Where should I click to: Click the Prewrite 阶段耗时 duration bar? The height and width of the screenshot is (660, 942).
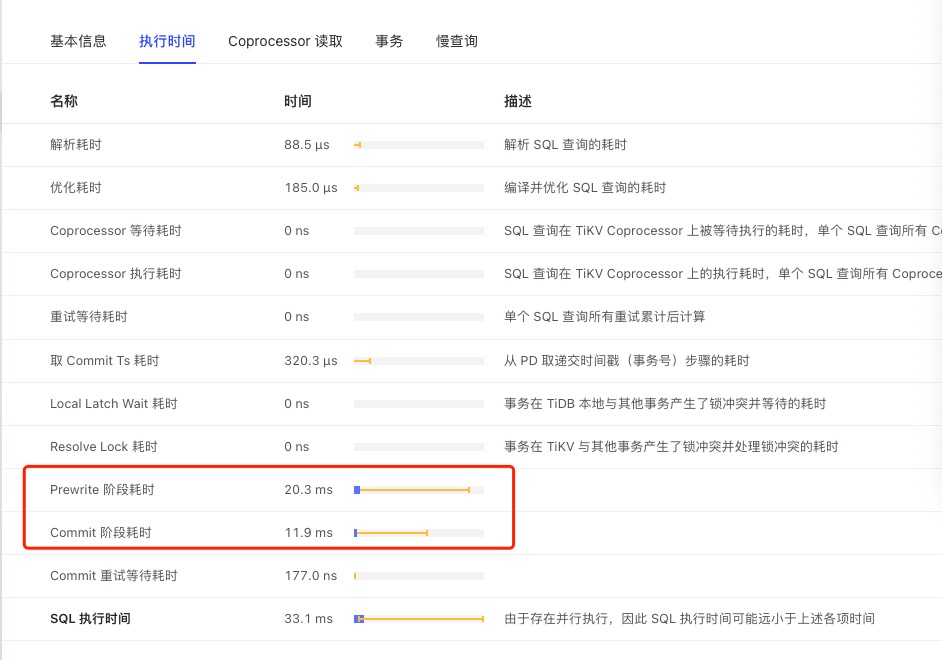pos(418,490)
